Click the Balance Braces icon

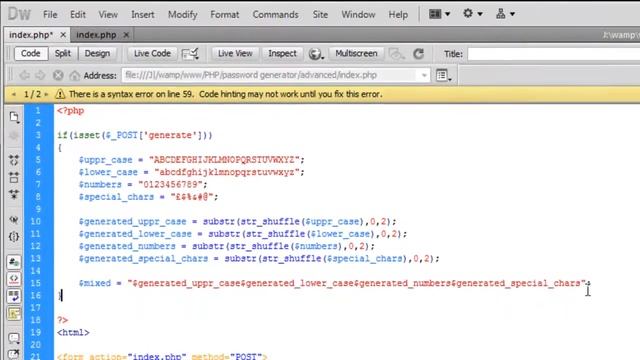(14, 237)
